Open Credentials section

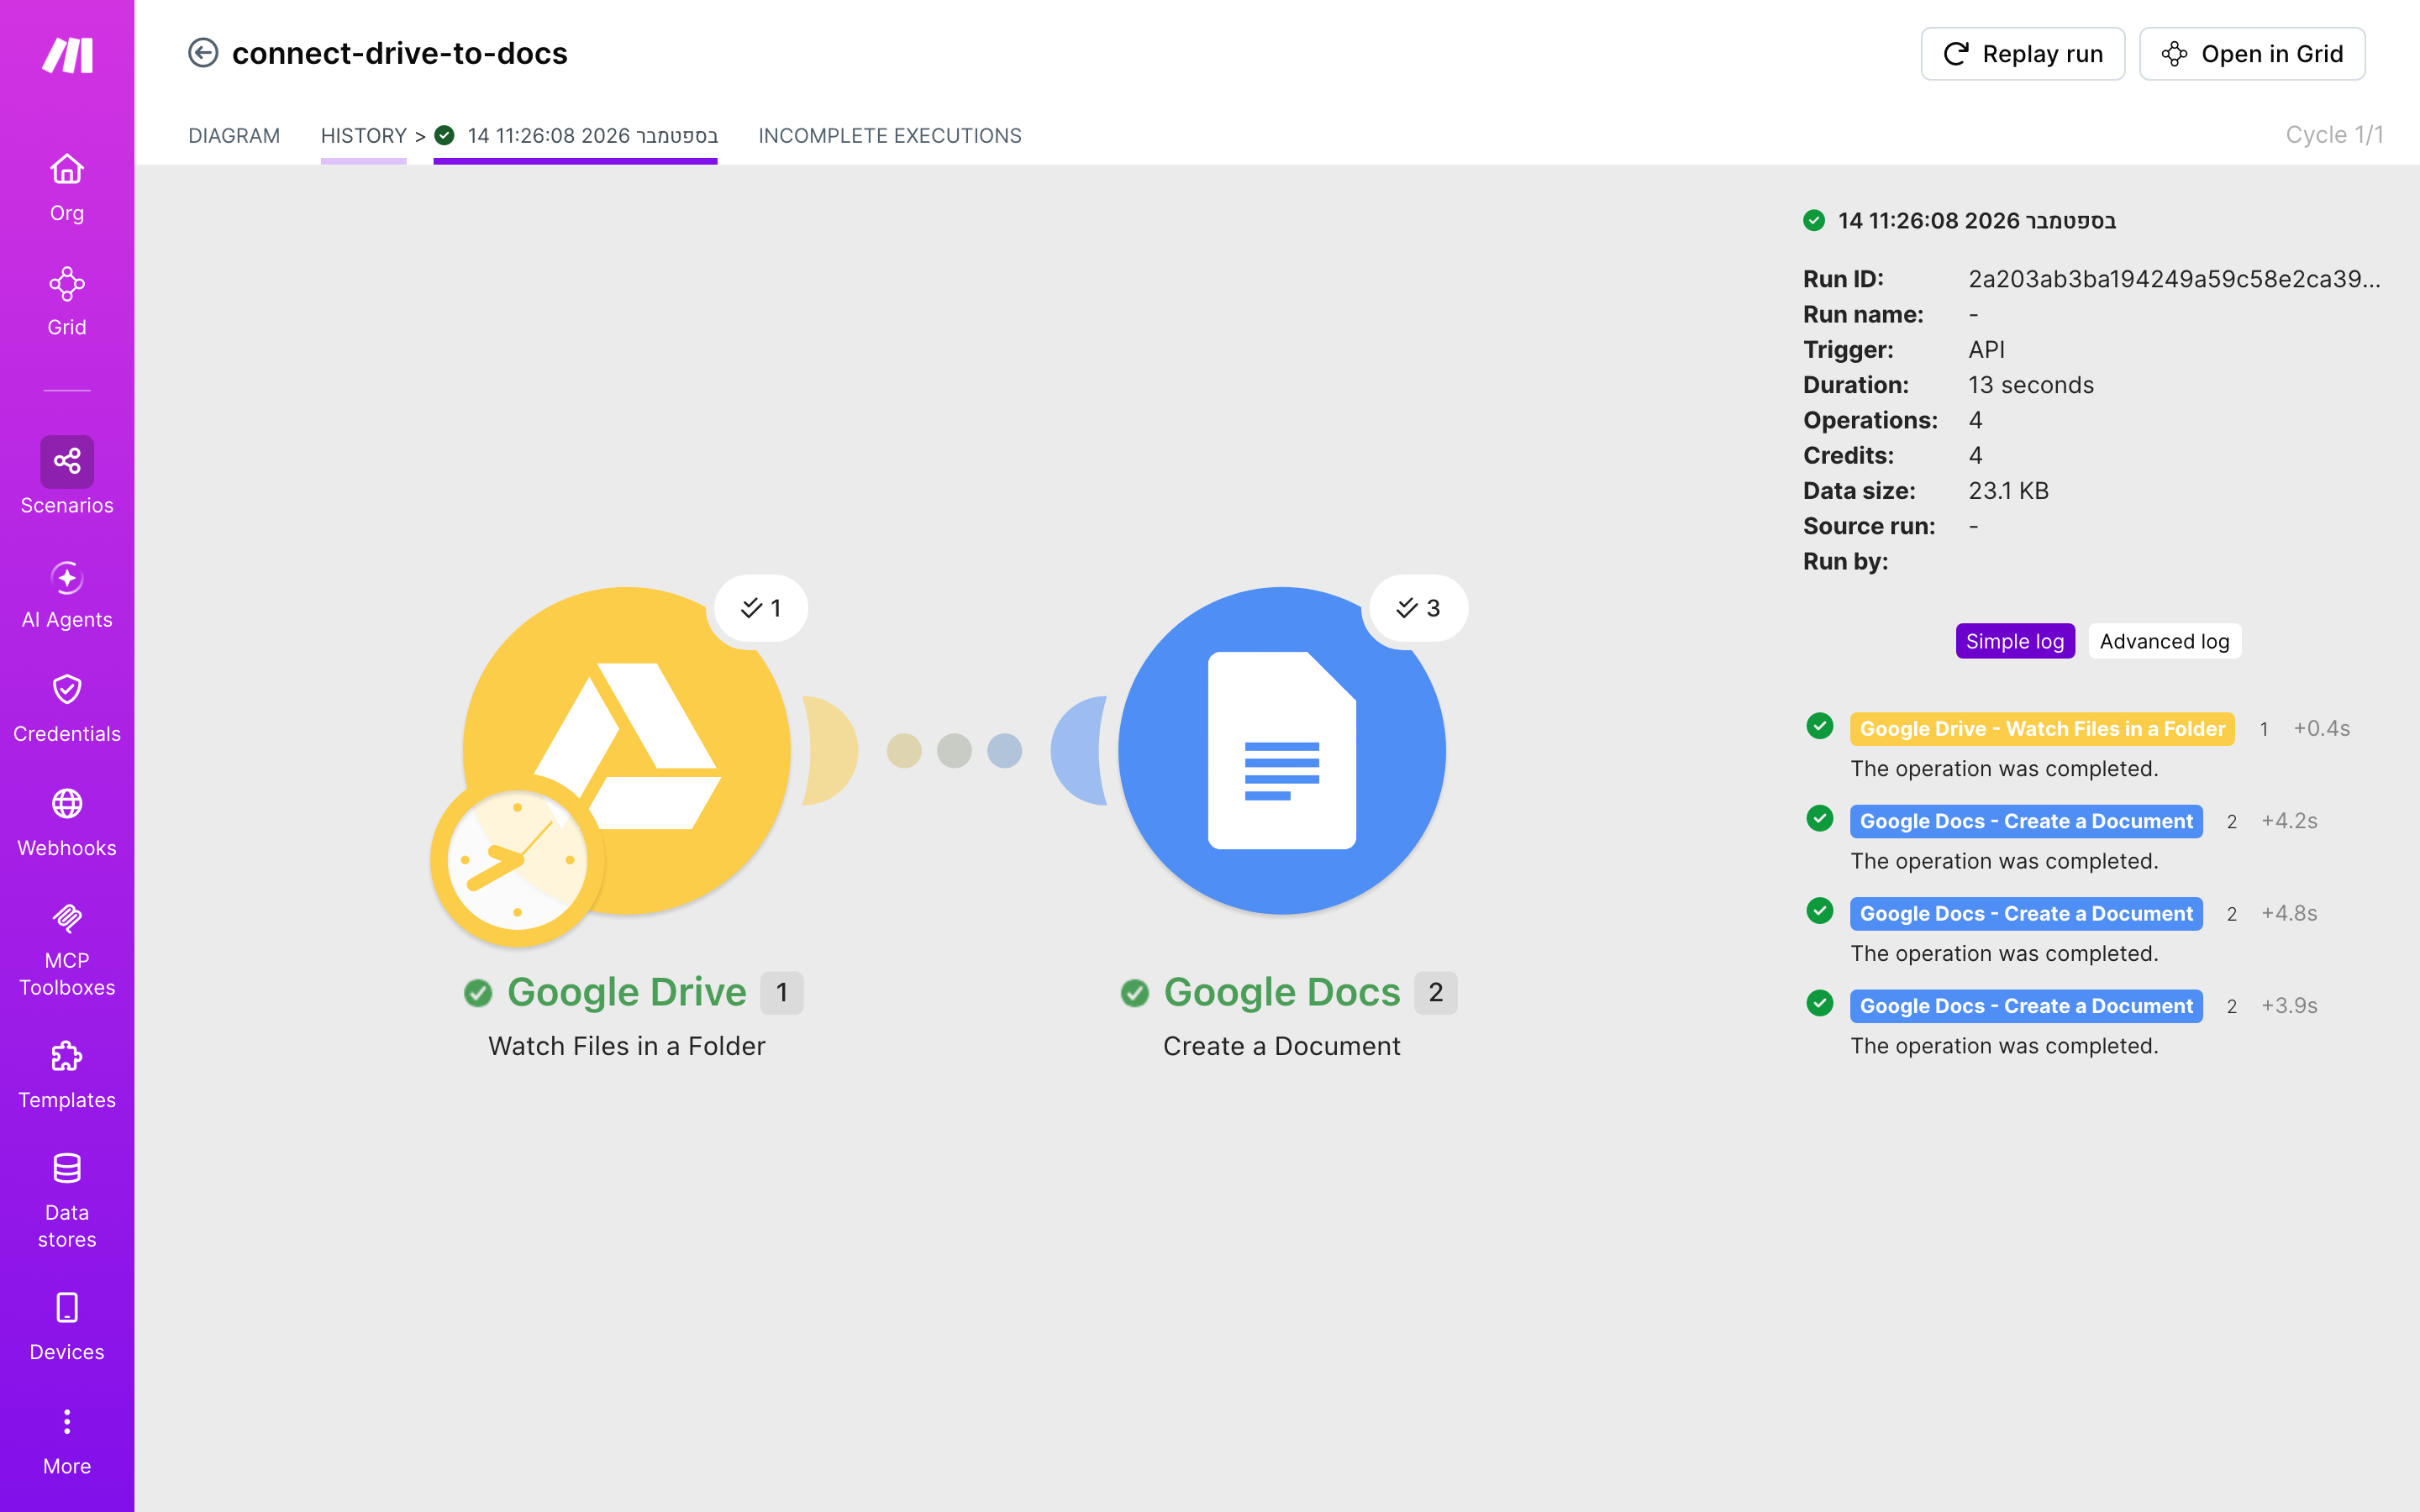point(67,709)
